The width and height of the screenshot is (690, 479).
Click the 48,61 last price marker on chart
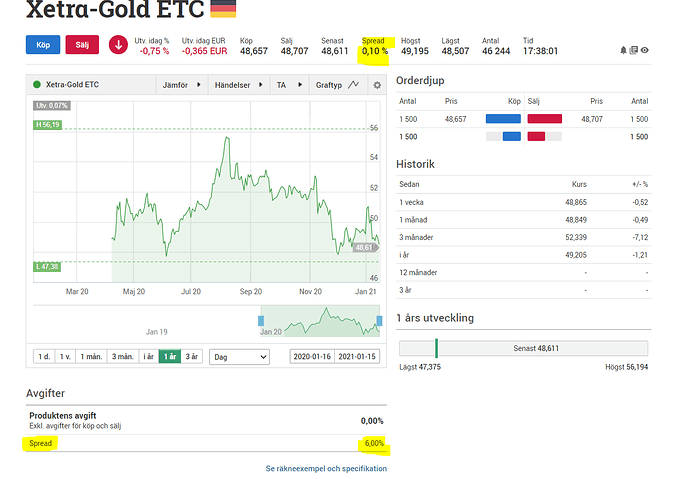(365, 248)
